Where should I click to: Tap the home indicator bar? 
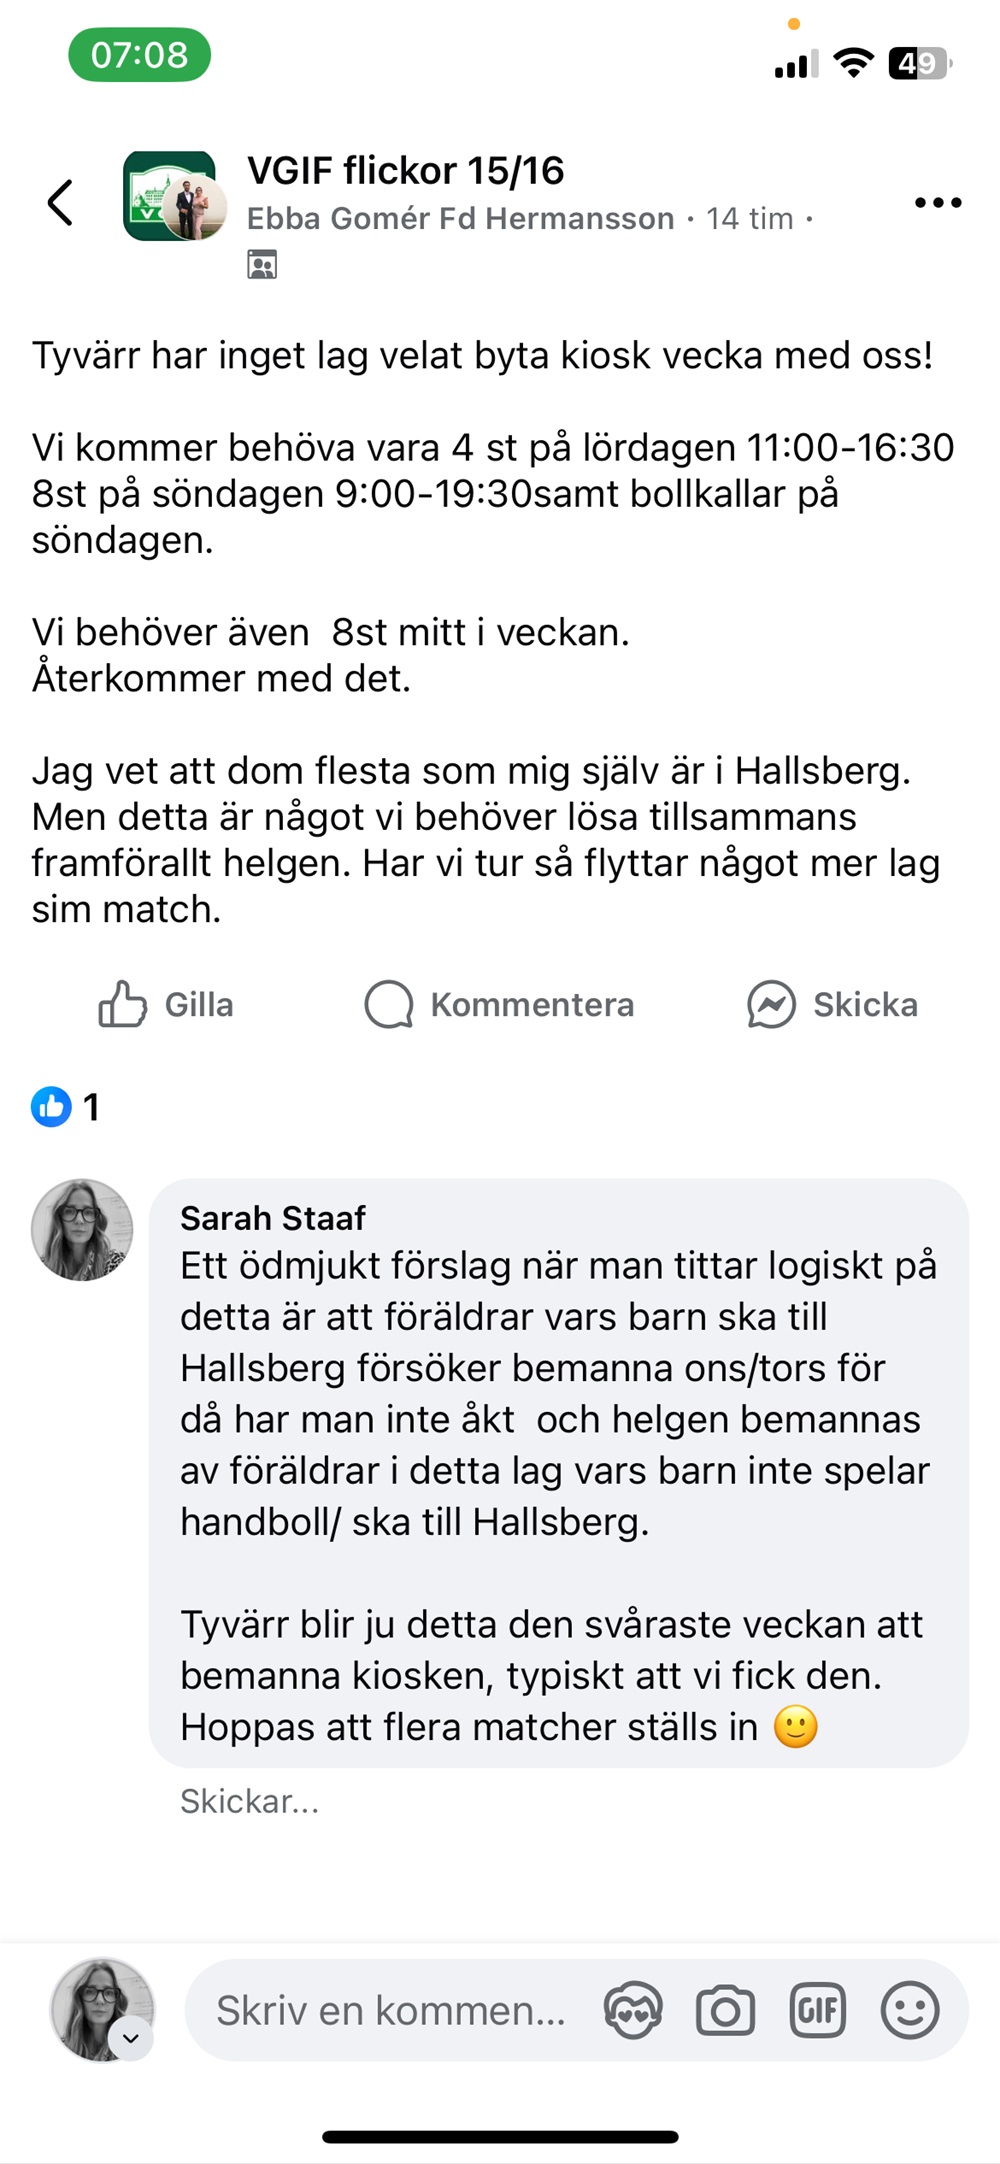[500, 2137]
